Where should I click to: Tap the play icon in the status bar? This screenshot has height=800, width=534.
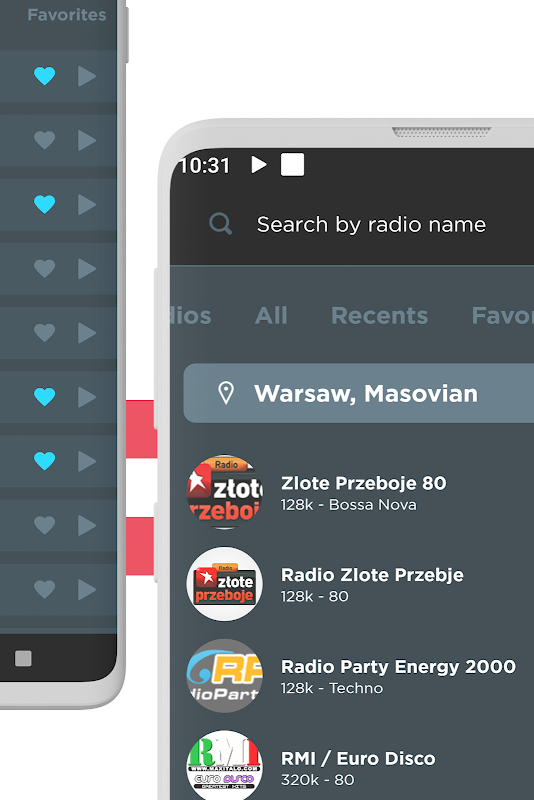point(259,164)
